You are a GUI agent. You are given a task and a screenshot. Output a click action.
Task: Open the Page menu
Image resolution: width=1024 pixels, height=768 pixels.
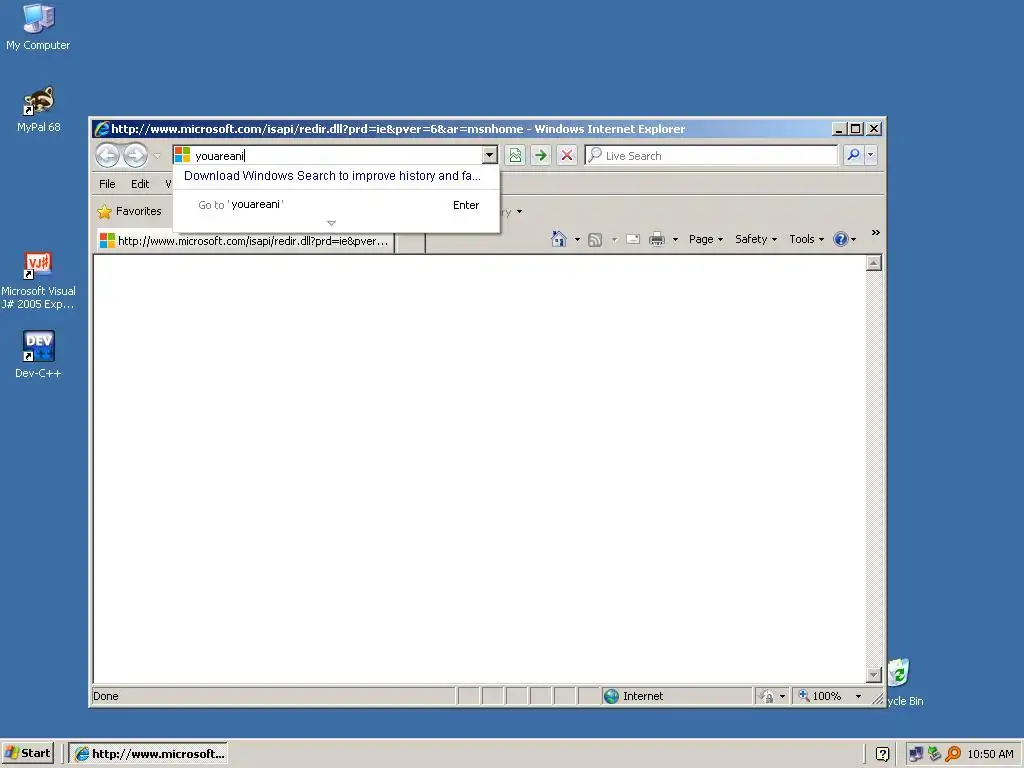pyautogui.click(x=706, y=239)
